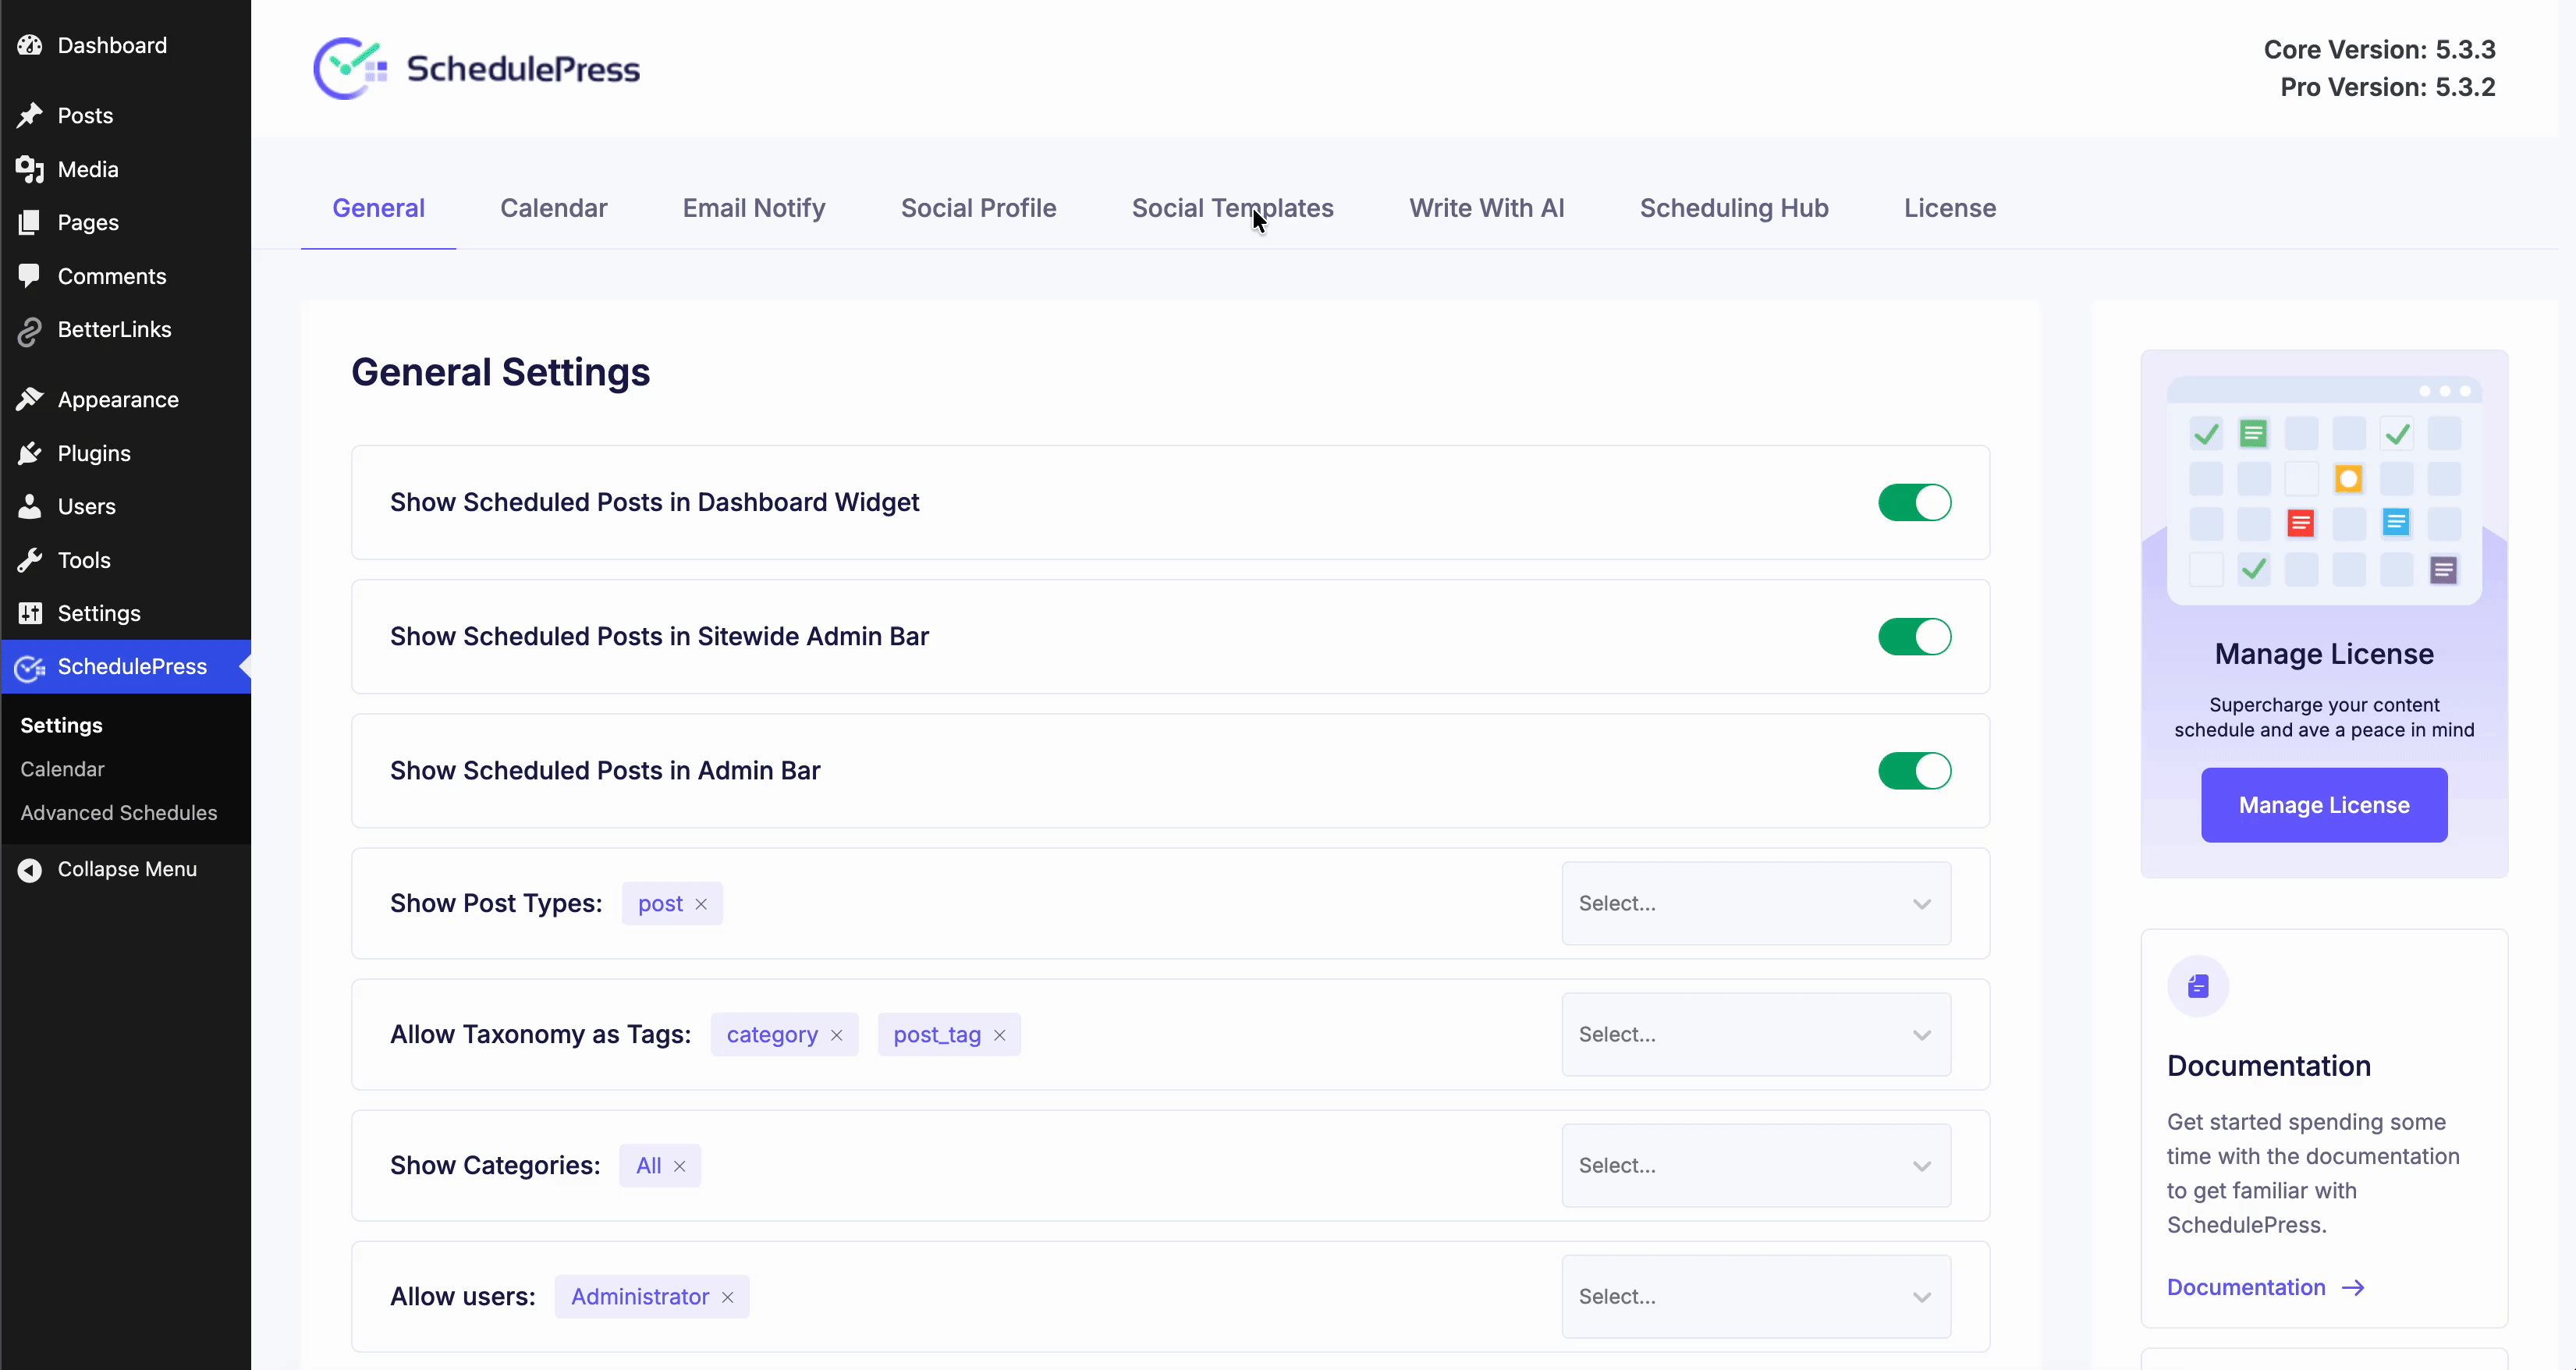
Task: Open the Social Profile tab
Action: (978, 208)
